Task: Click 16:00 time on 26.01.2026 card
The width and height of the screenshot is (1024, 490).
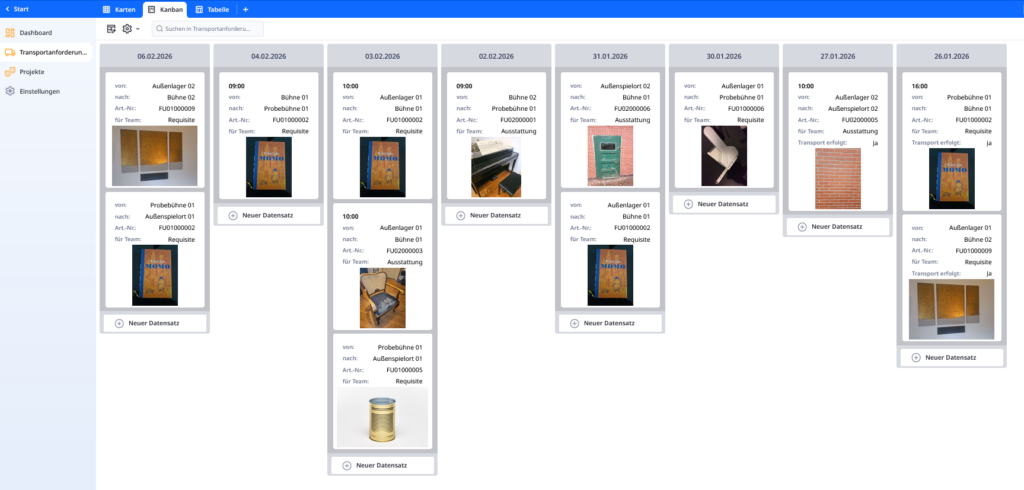Action: [x=920, y=86]
